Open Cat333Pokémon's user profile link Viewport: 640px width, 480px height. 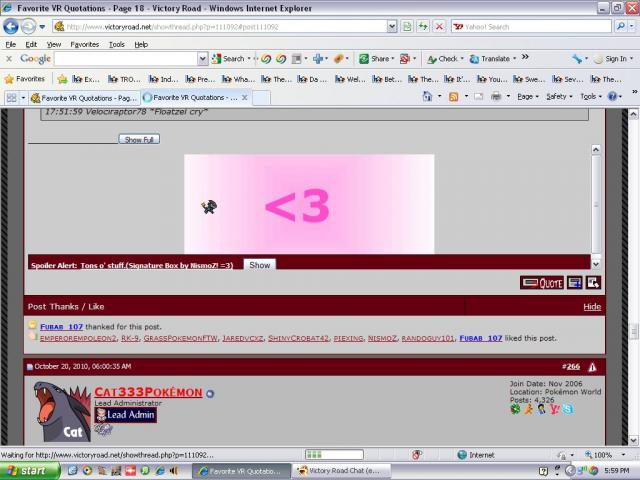148,392
